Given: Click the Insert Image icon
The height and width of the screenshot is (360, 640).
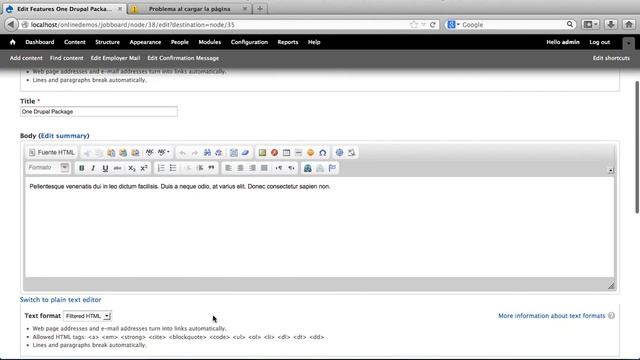Looking at the screenshot, I should [262, 153].
